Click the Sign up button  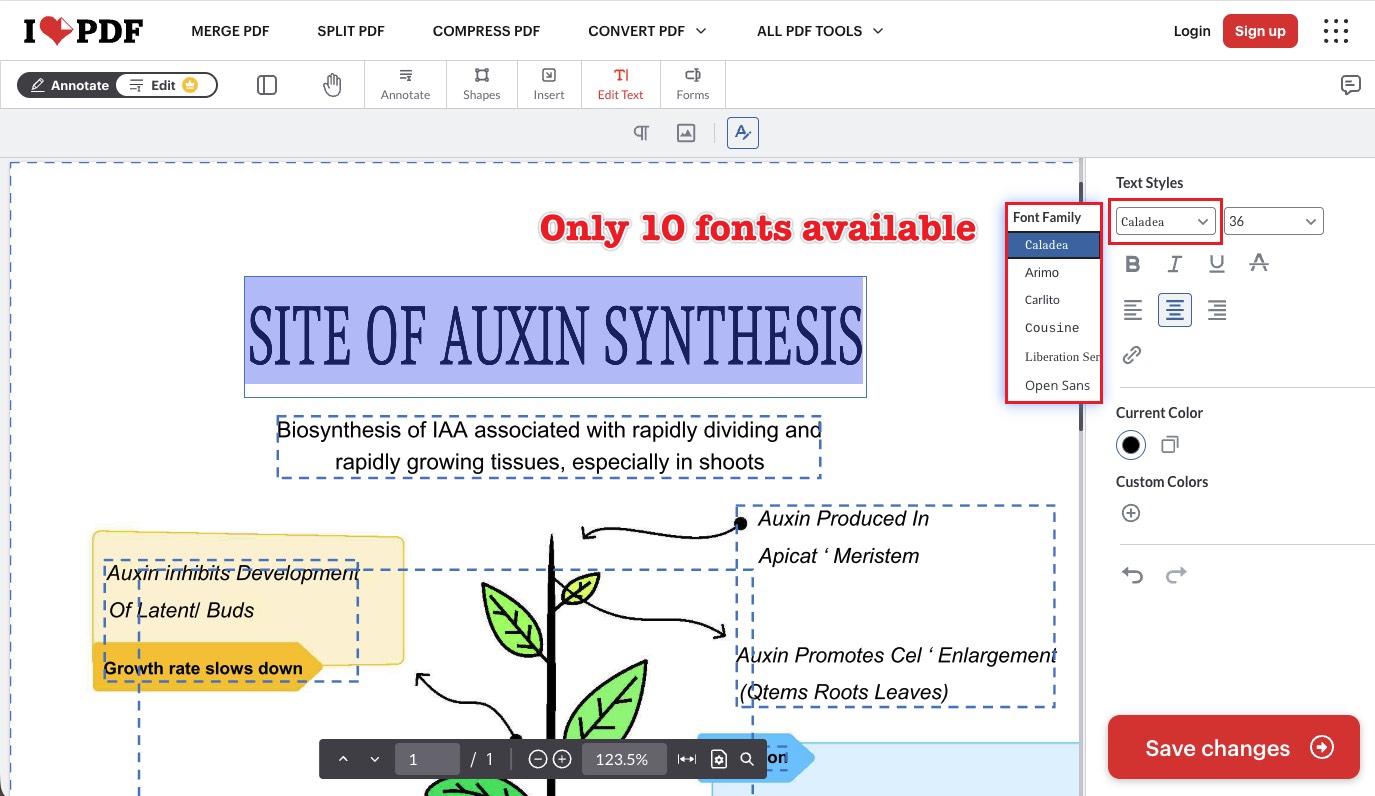pyautogui.click(x=1260, y=31)
